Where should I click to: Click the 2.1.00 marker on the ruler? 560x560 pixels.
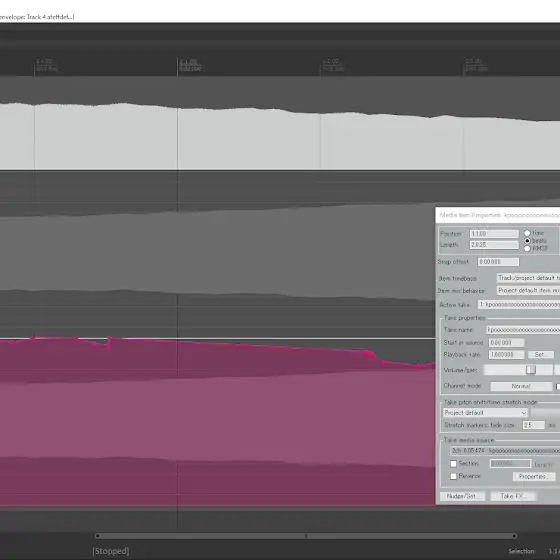click(x=188, y=62)
